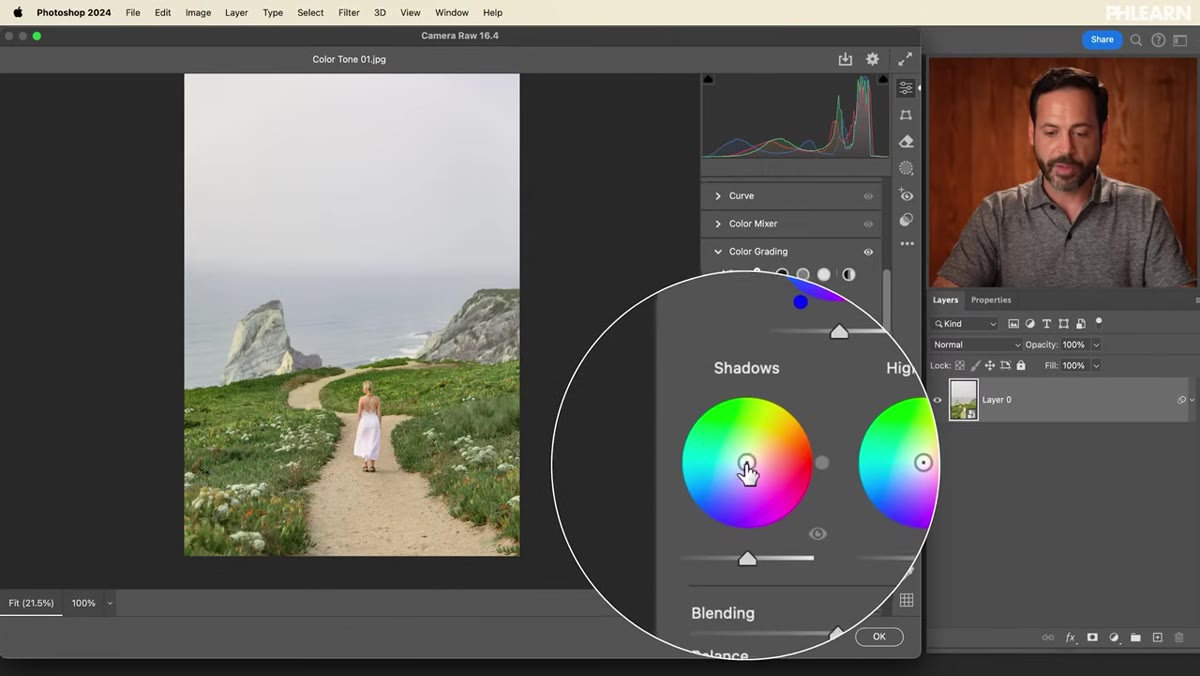
Task: Open the Normal blend mode dropdown
Action: (975, 345)
